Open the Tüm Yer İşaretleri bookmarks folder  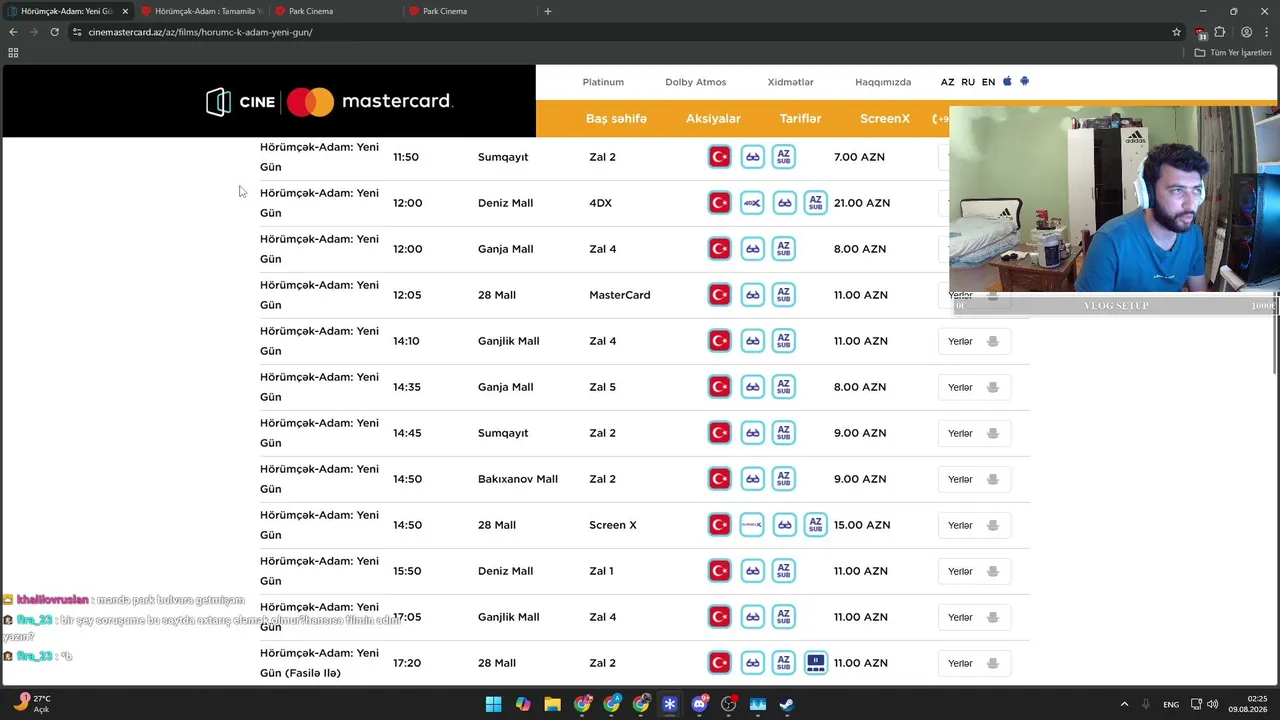pos(1233,53)
